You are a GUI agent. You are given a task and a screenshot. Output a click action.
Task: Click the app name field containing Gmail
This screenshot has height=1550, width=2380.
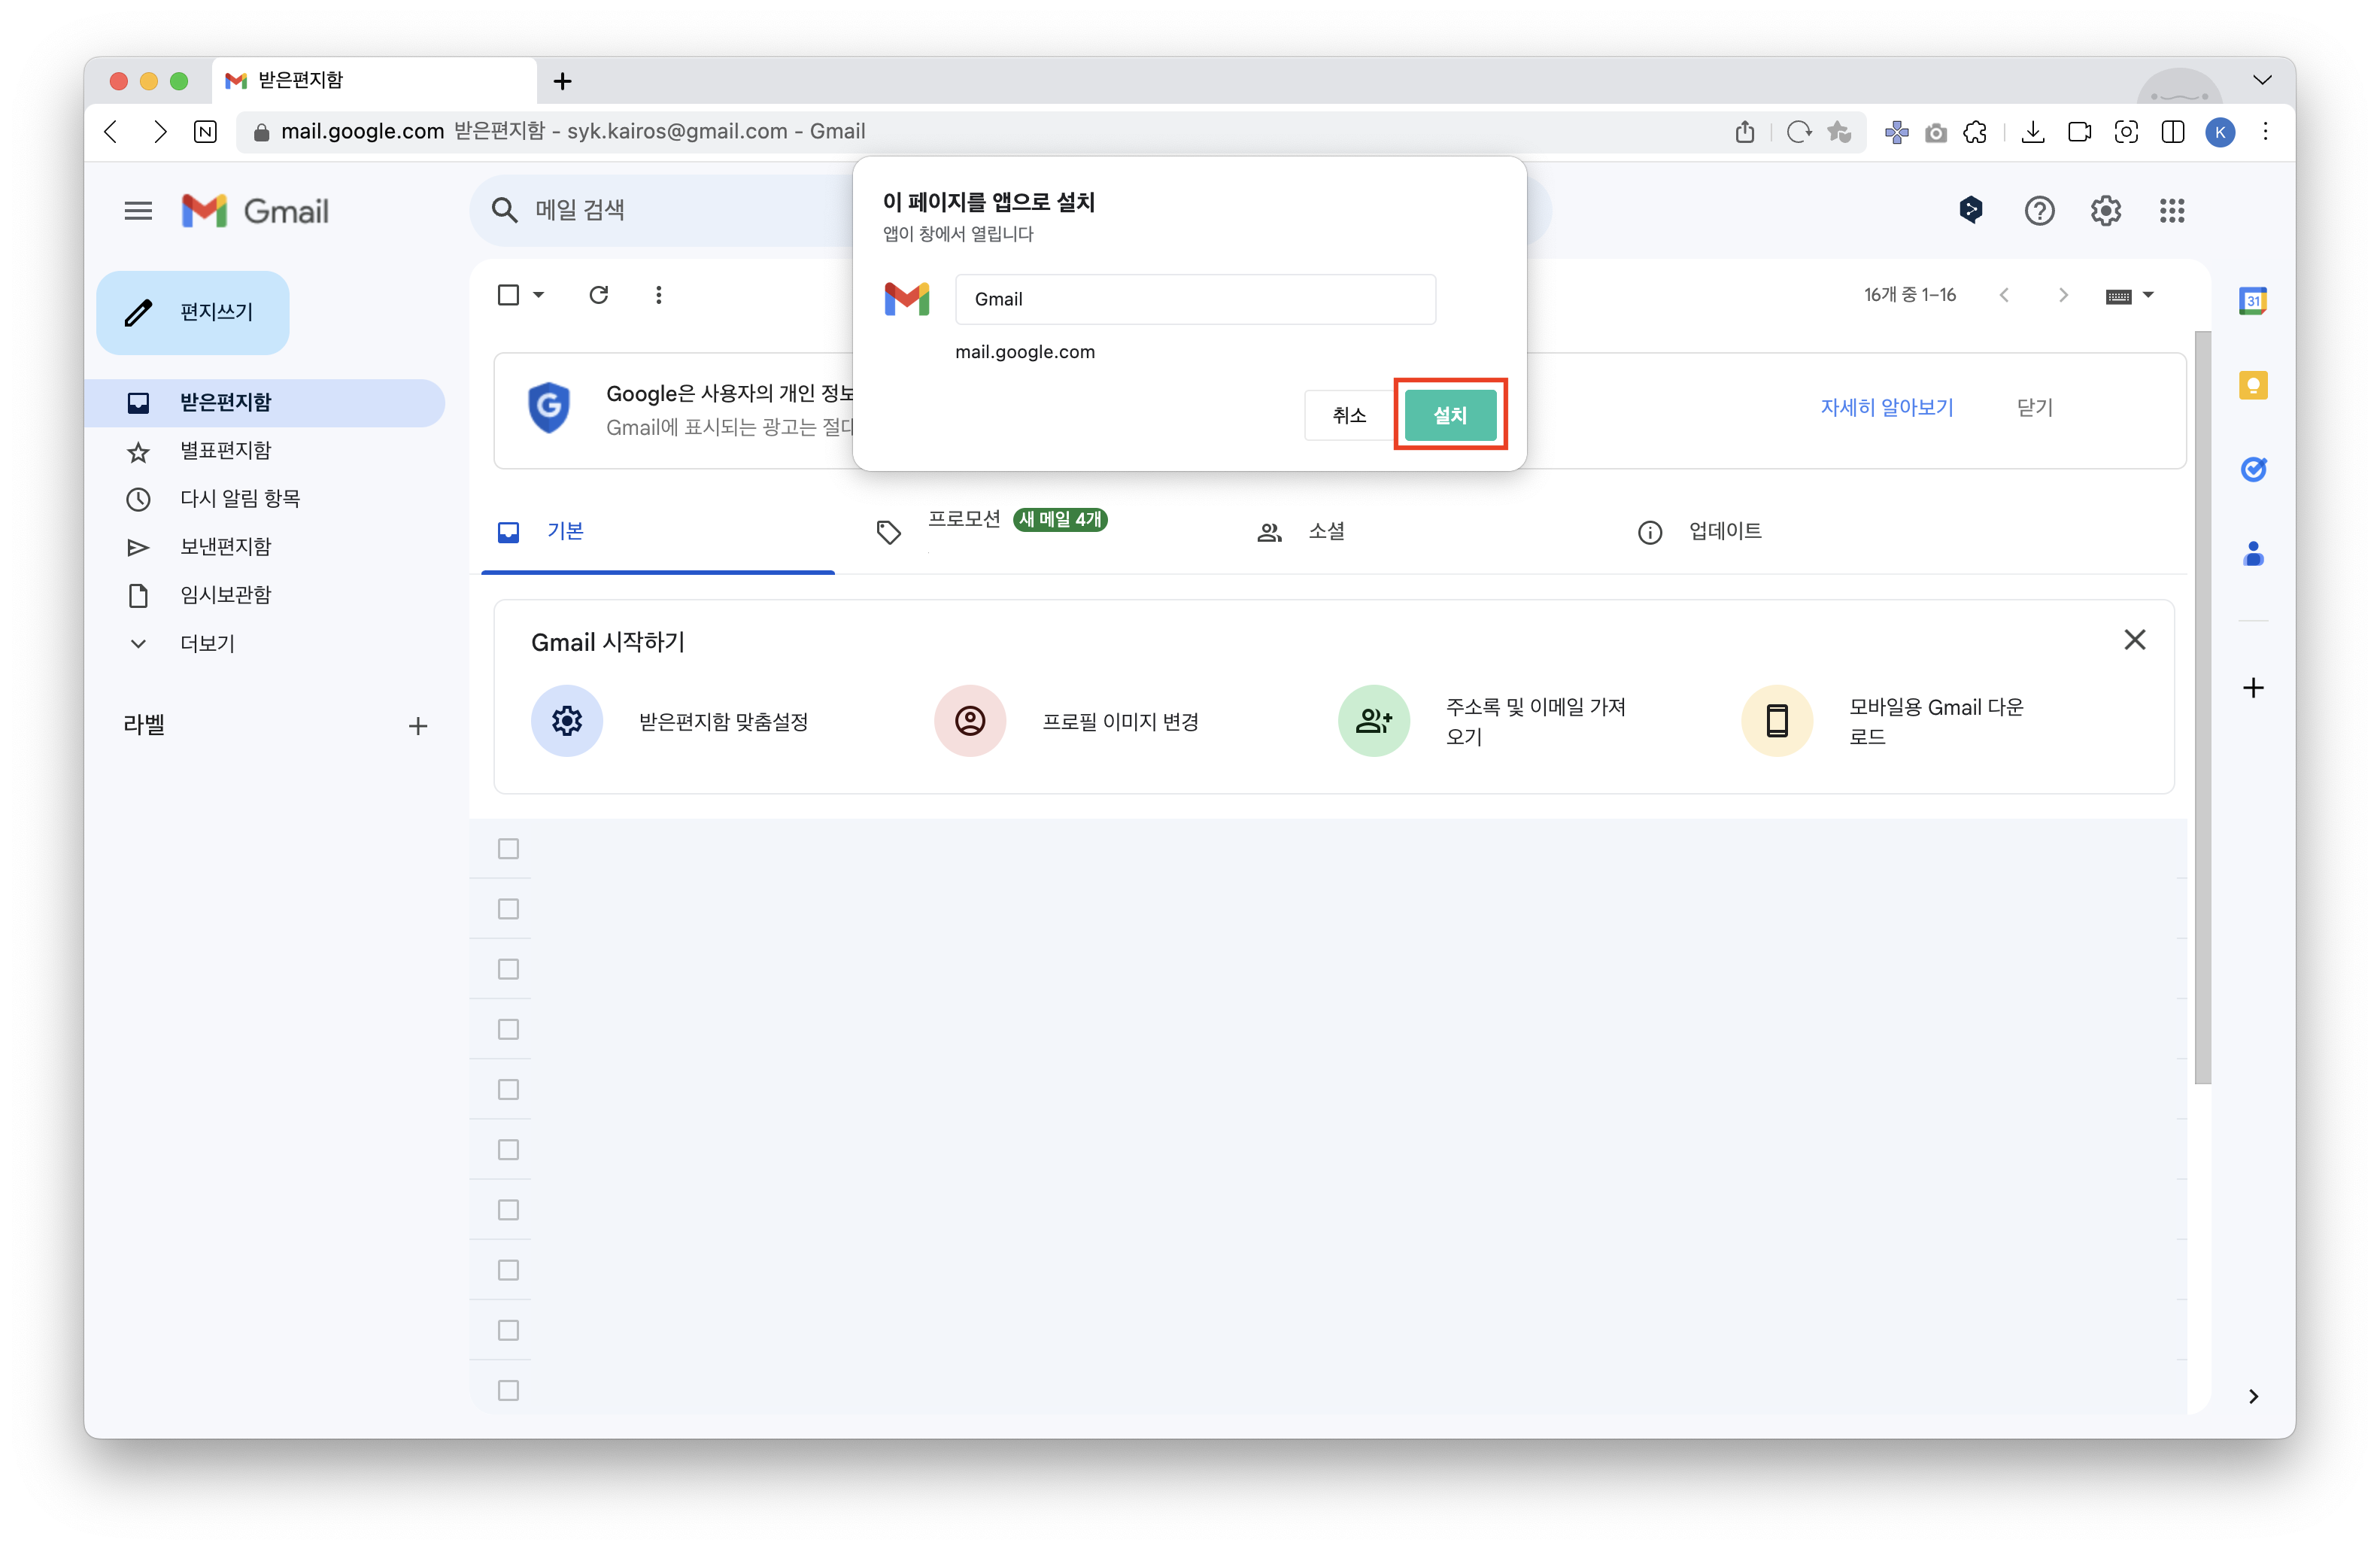pos(1195,299)
